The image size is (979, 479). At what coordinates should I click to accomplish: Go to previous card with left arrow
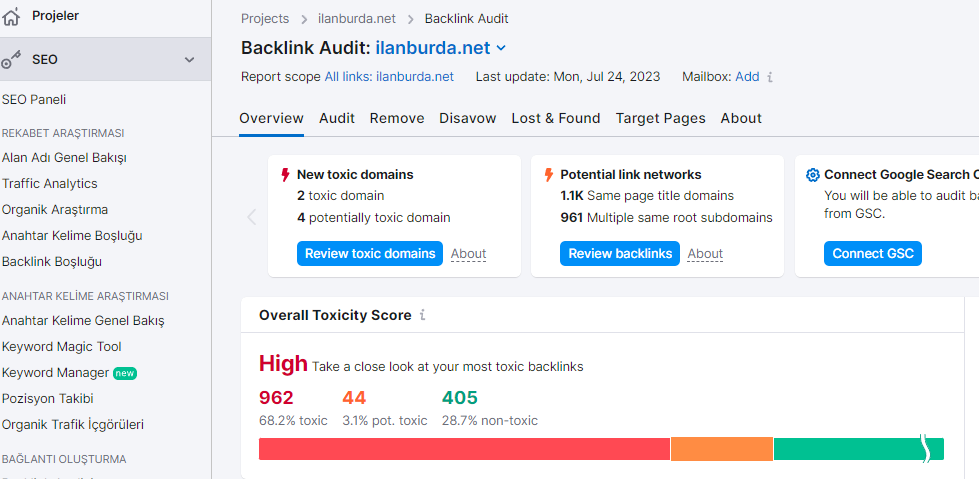pos(252,217)
